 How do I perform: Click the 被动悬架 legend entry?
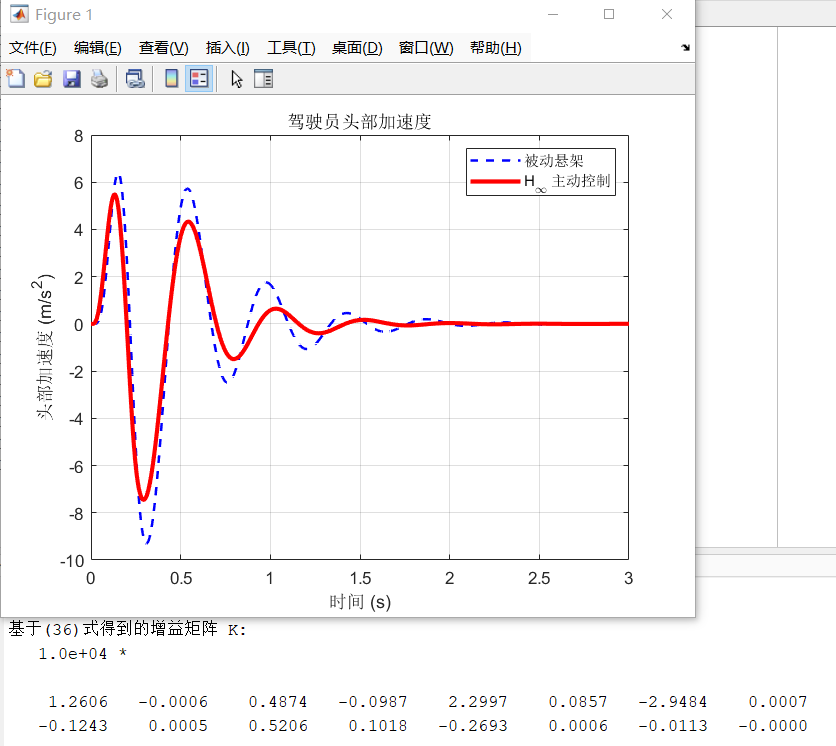pos(554,161)
